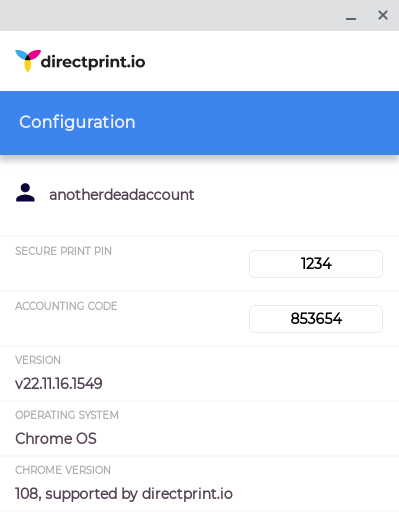Screen dimensions: 399x516
Task: Click the CHROME VERSION label
Action: (63, 470)
